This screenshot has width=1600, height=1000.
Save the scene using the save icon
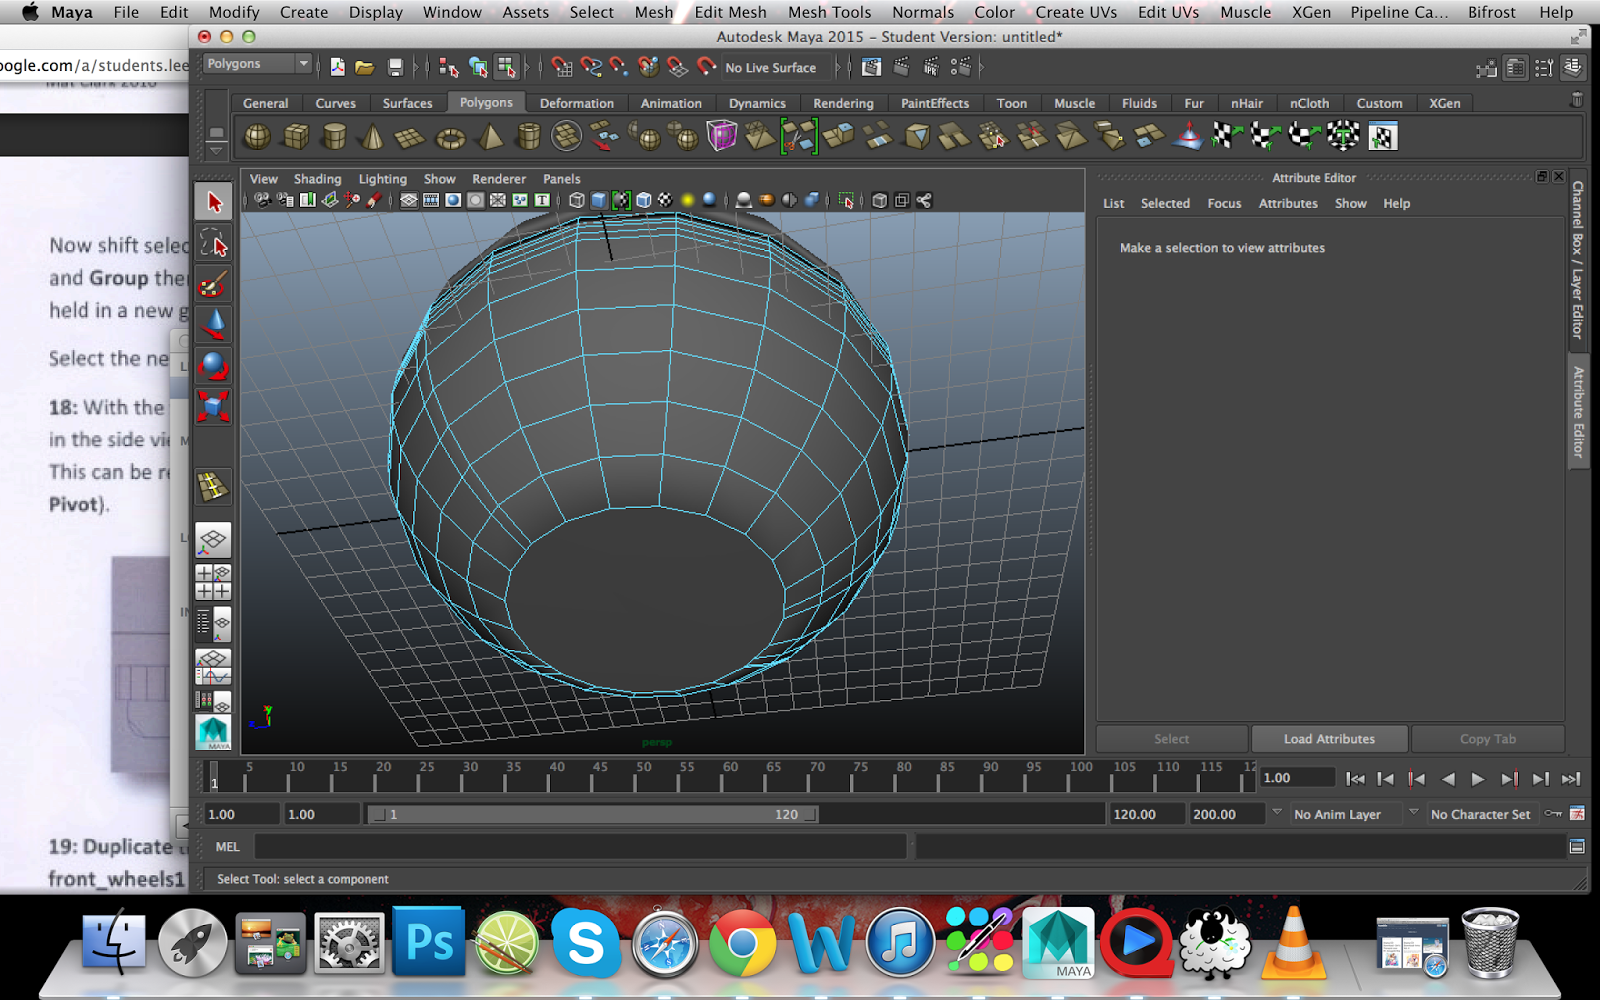click(393, 67)
